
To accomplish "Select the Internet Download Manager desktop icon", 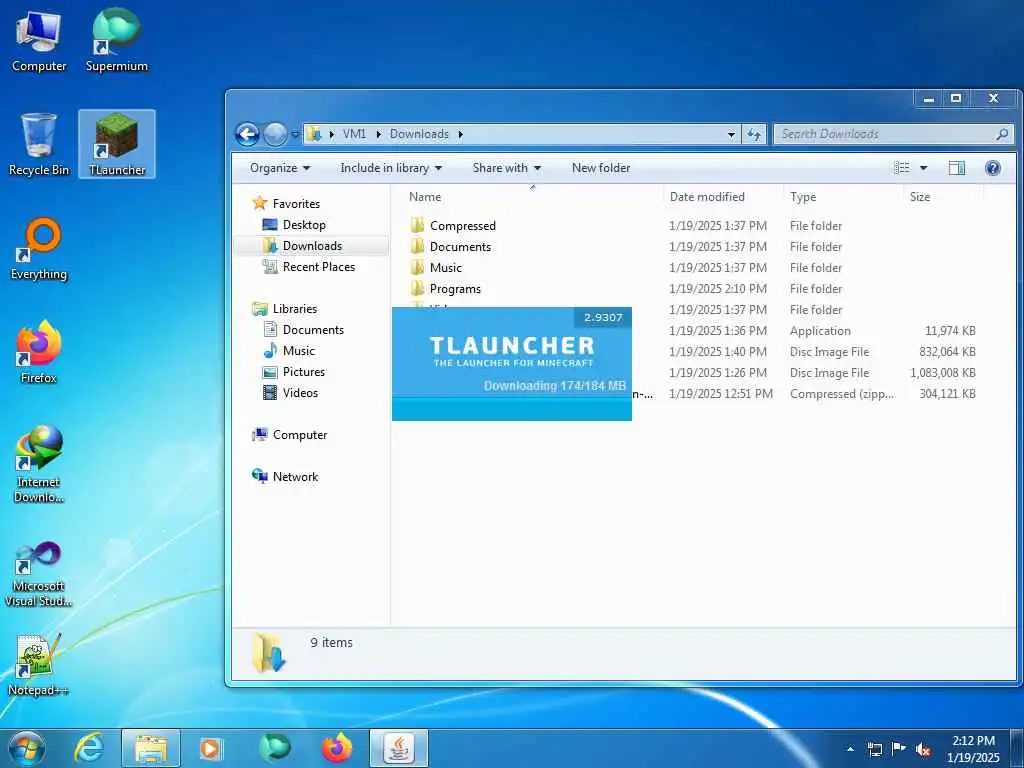I will click(39, 464).
